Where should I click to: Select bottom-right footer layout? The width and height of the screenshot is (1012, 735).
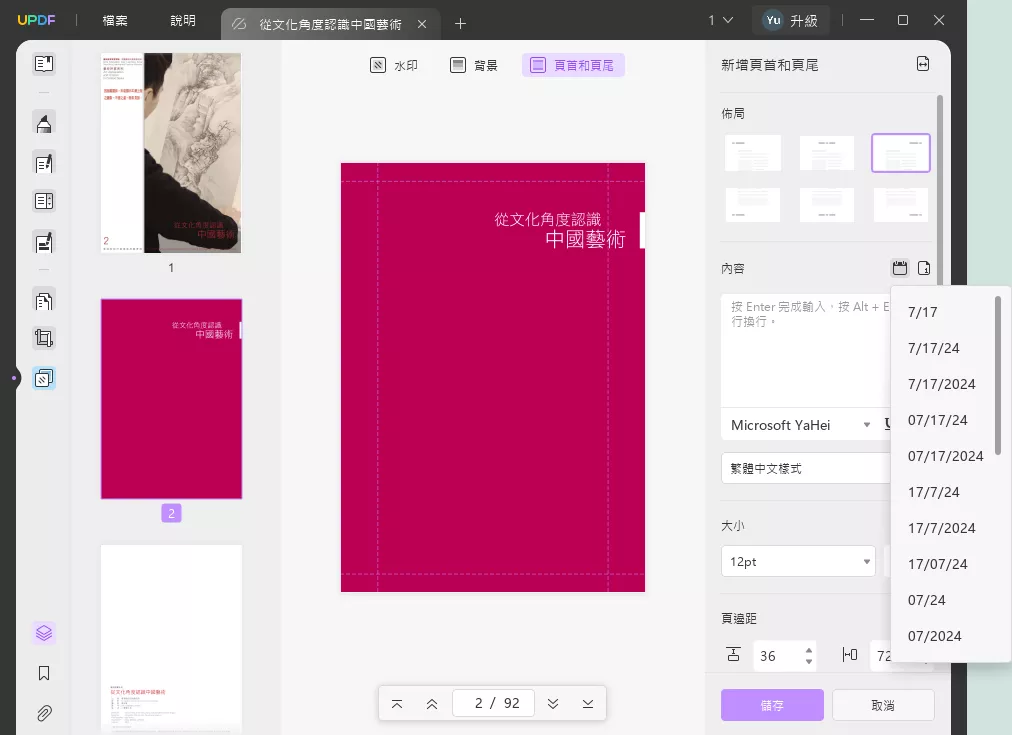point(901,205)
